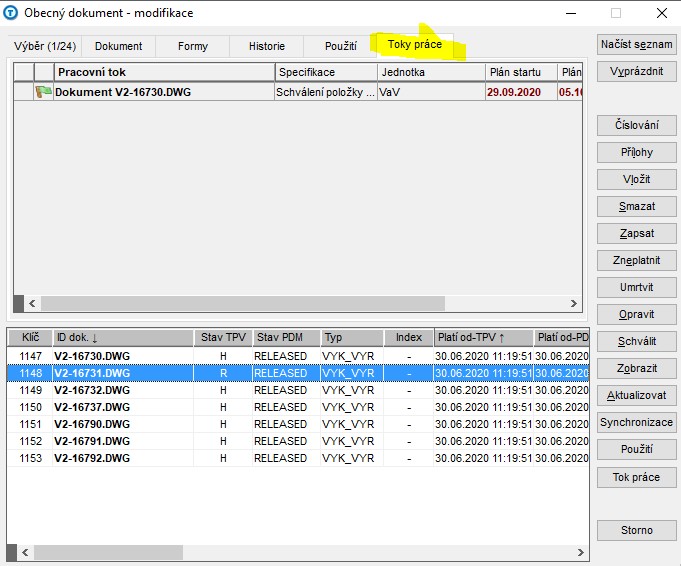Screen dimensions: 681x566
Task: Click the Aktualizovat button
Action: (x=636, y=395)
